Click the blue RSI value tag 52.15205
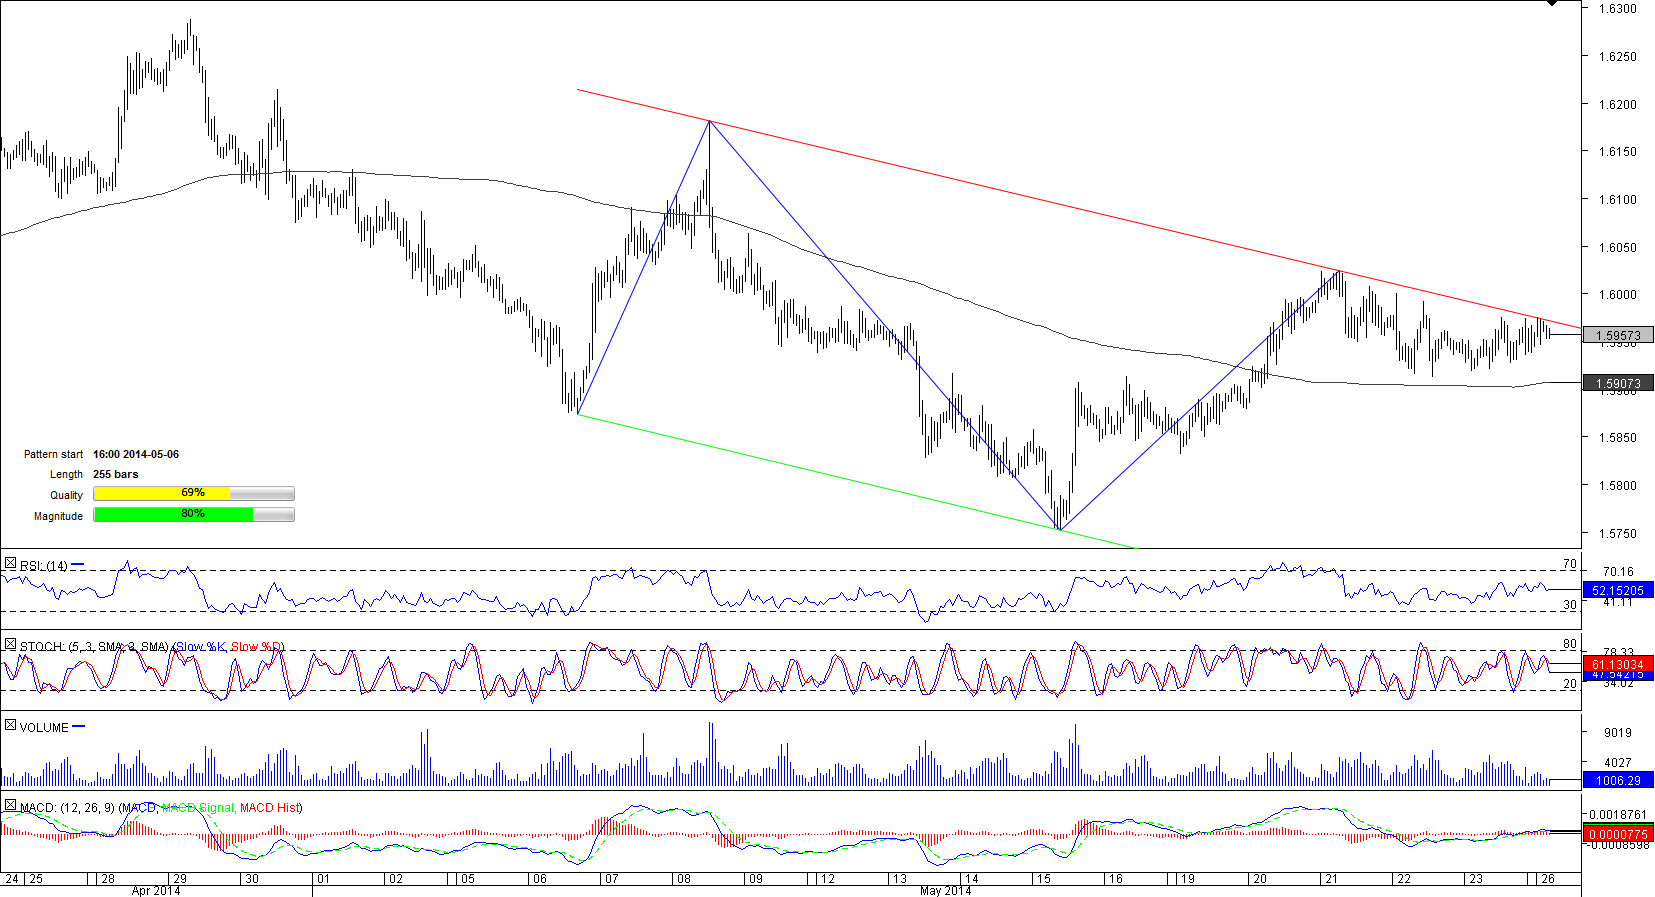The image size is (1655, 897). point(1617,591)
